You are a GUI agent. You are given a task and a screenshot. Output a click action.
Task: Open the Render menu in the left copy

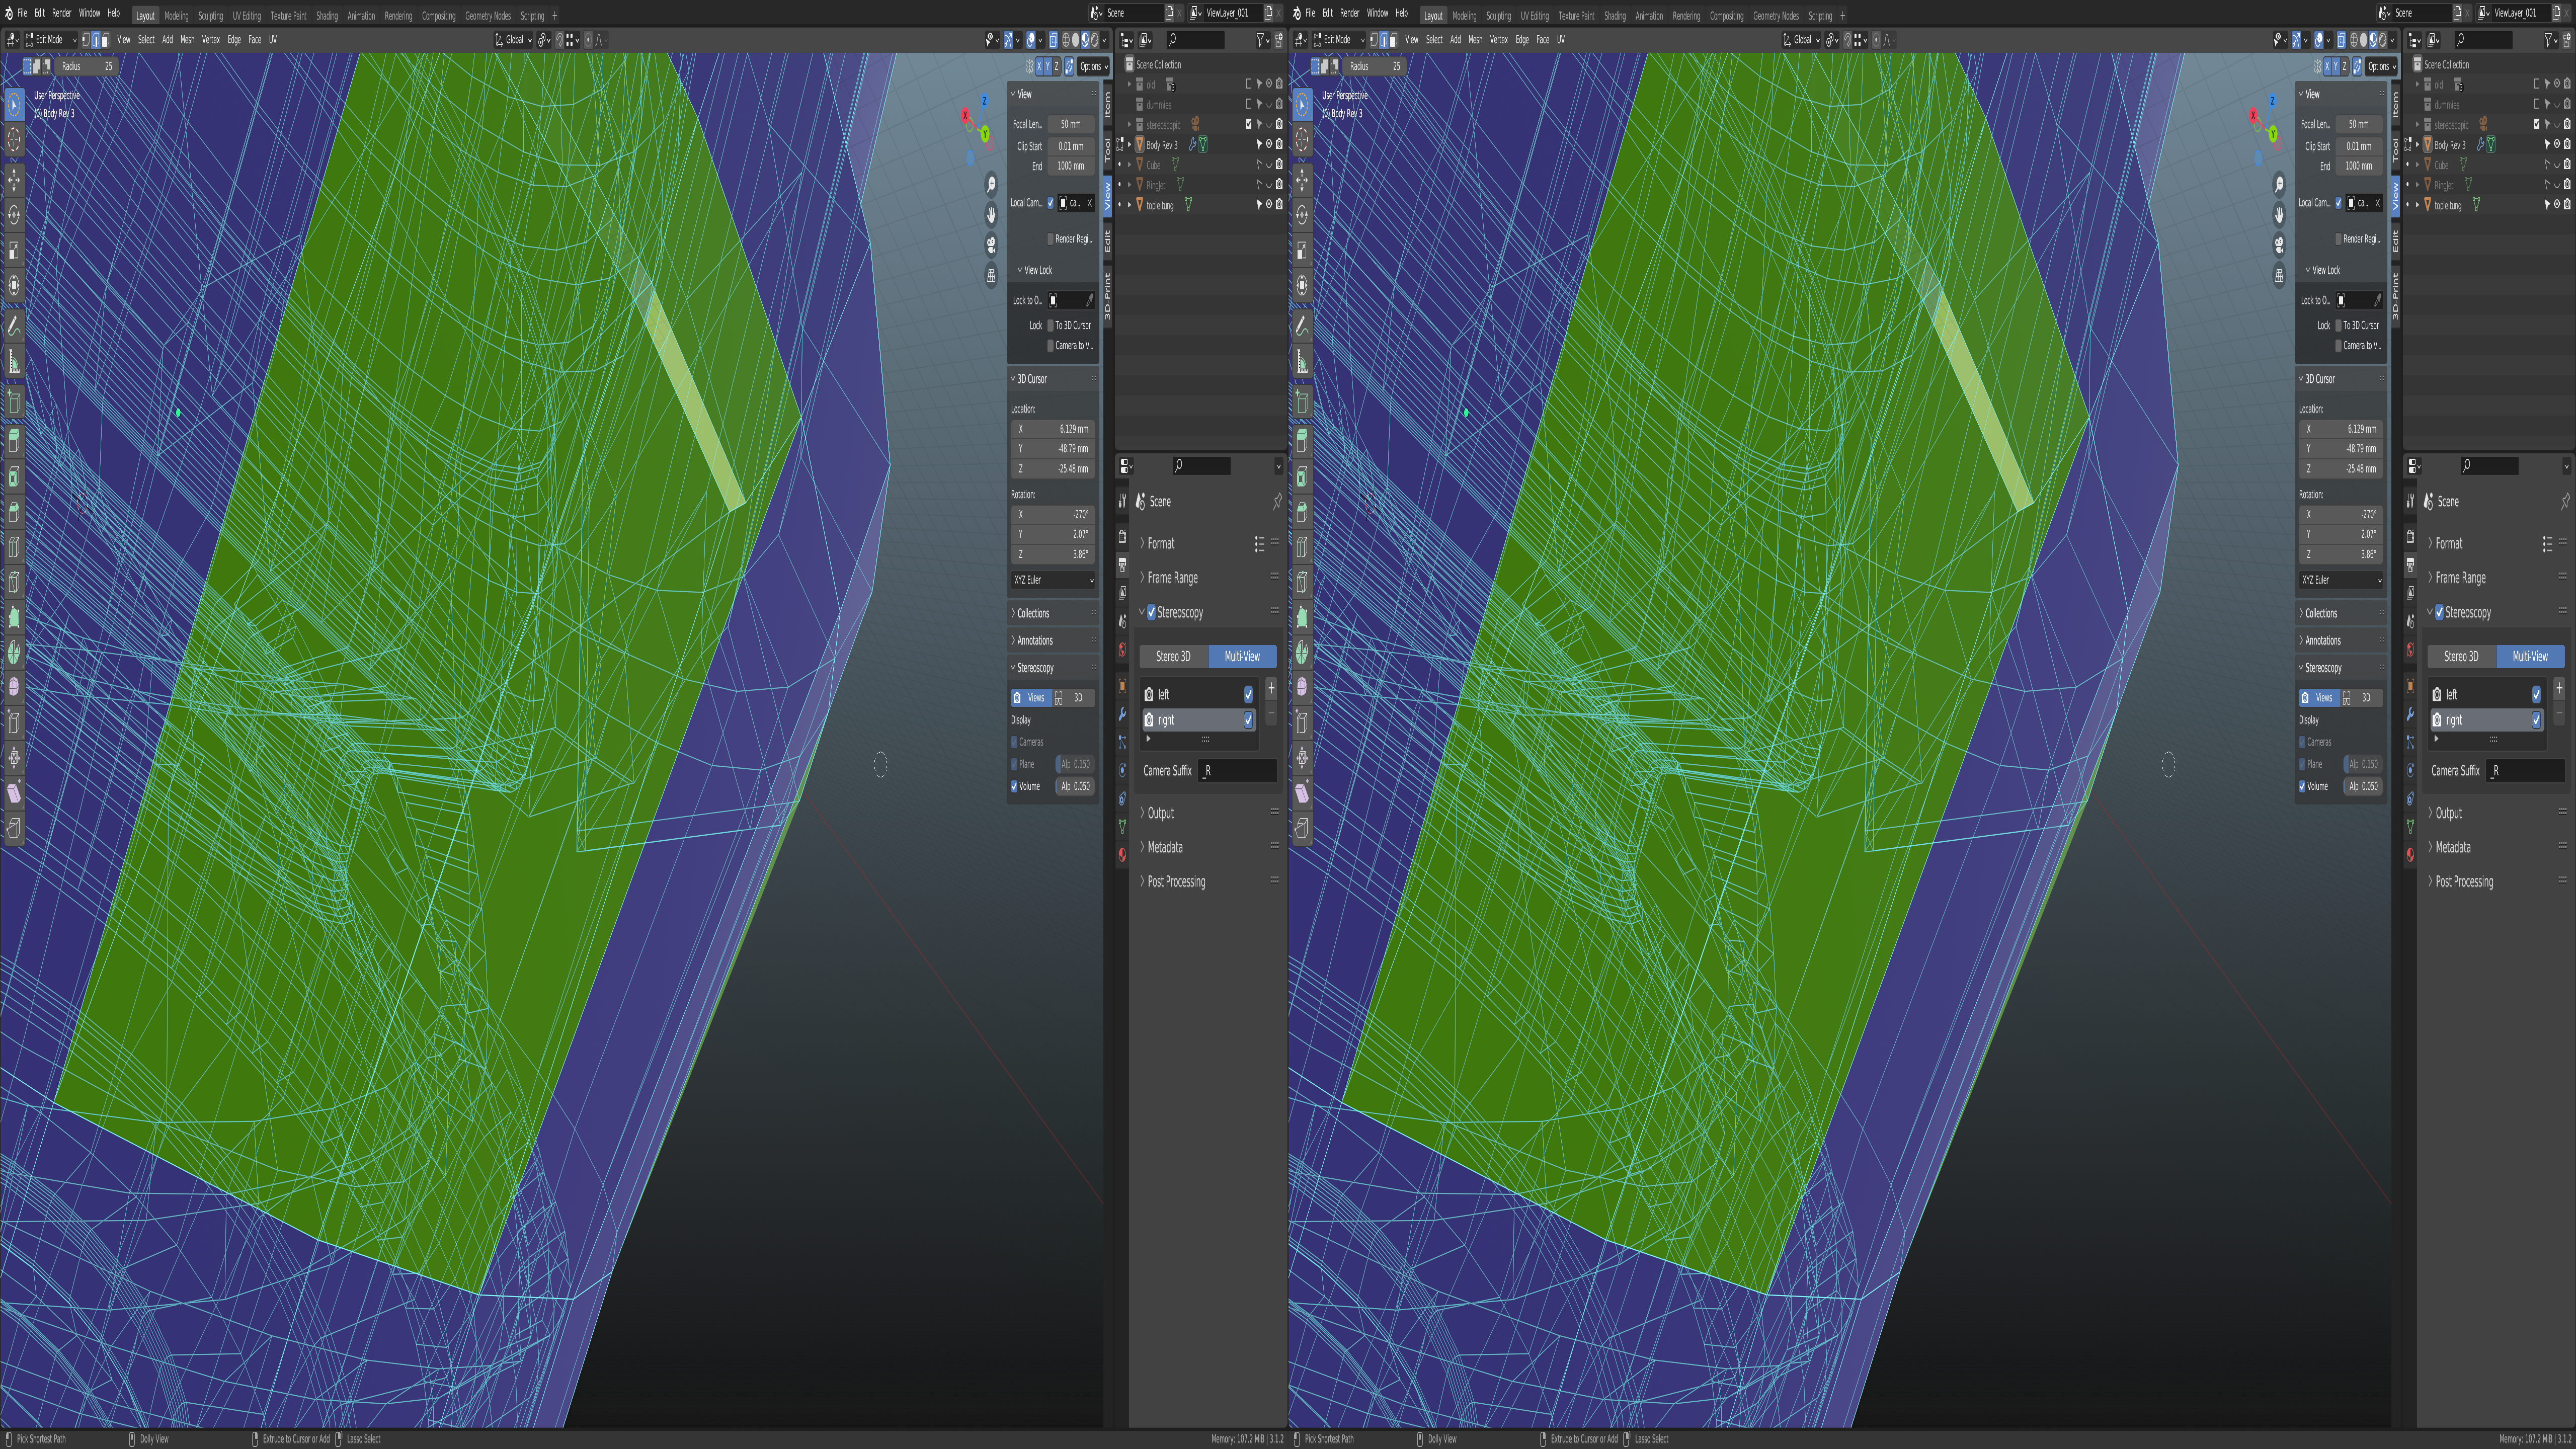[x=62, y=13]
